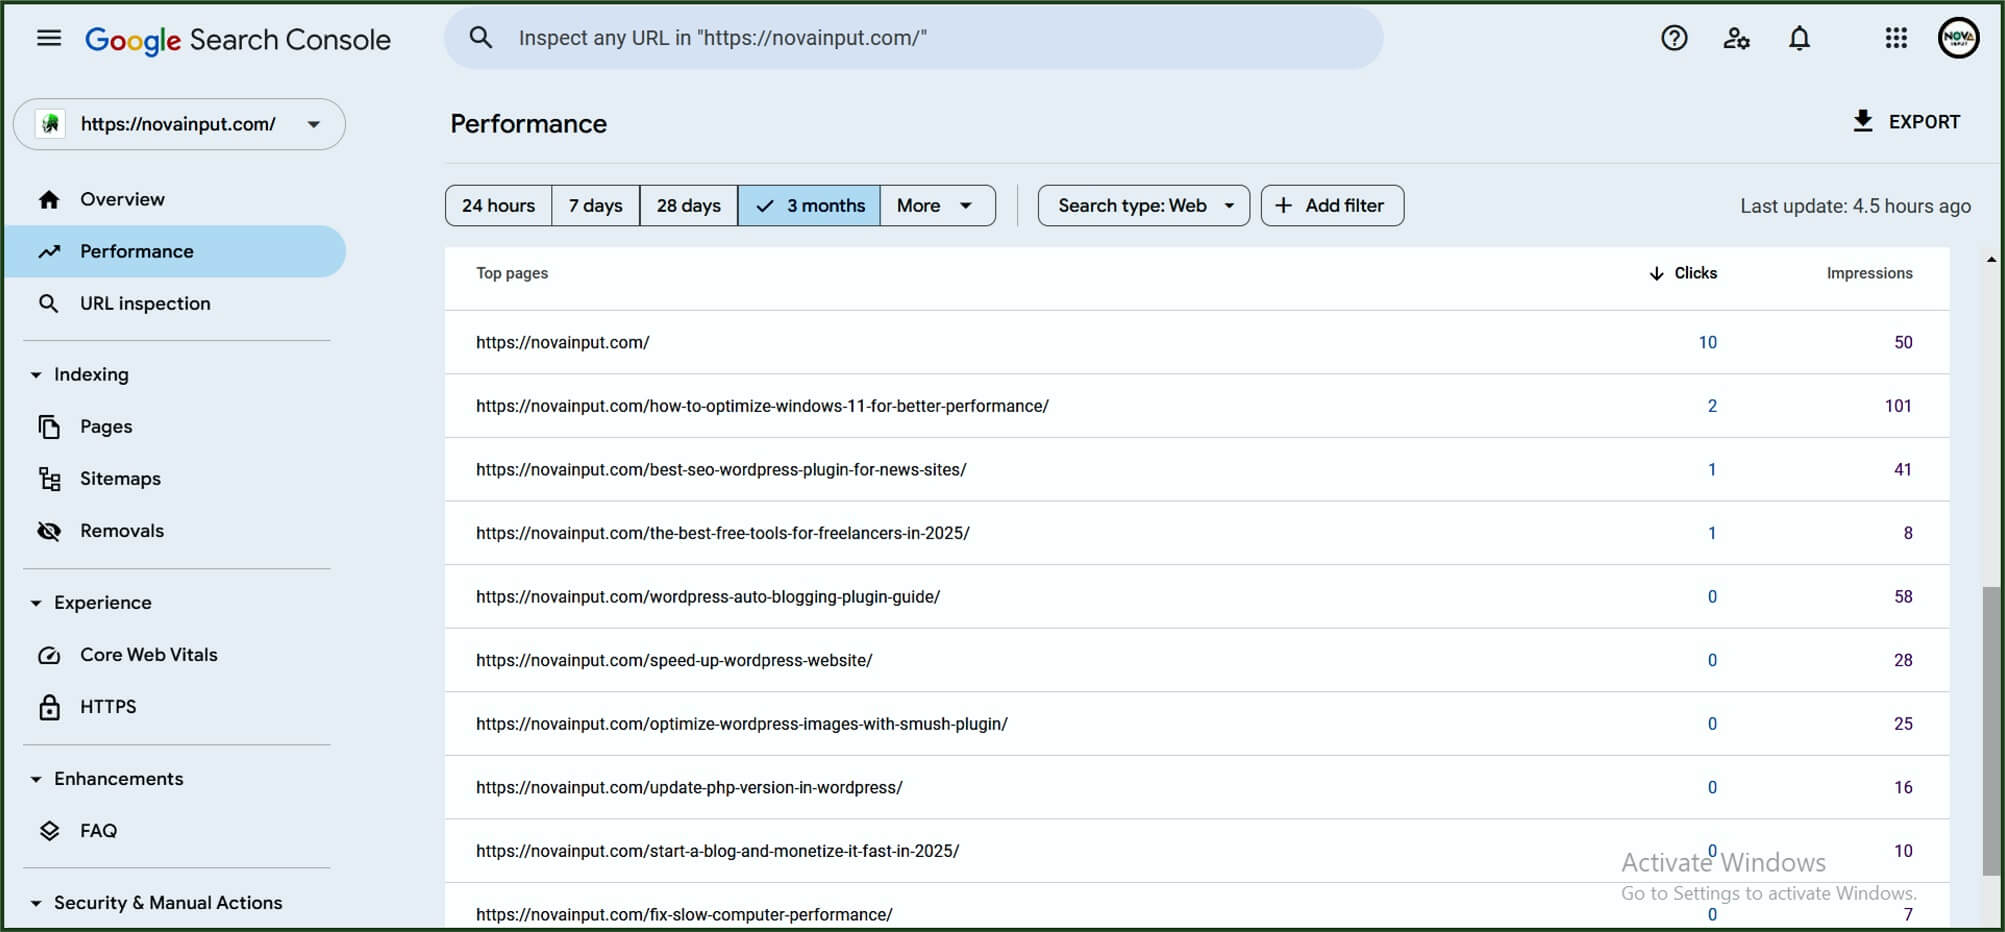Select the best-seo-wordpress-plugin page row
The image size is (2005, 932).
click(1197, 469)
